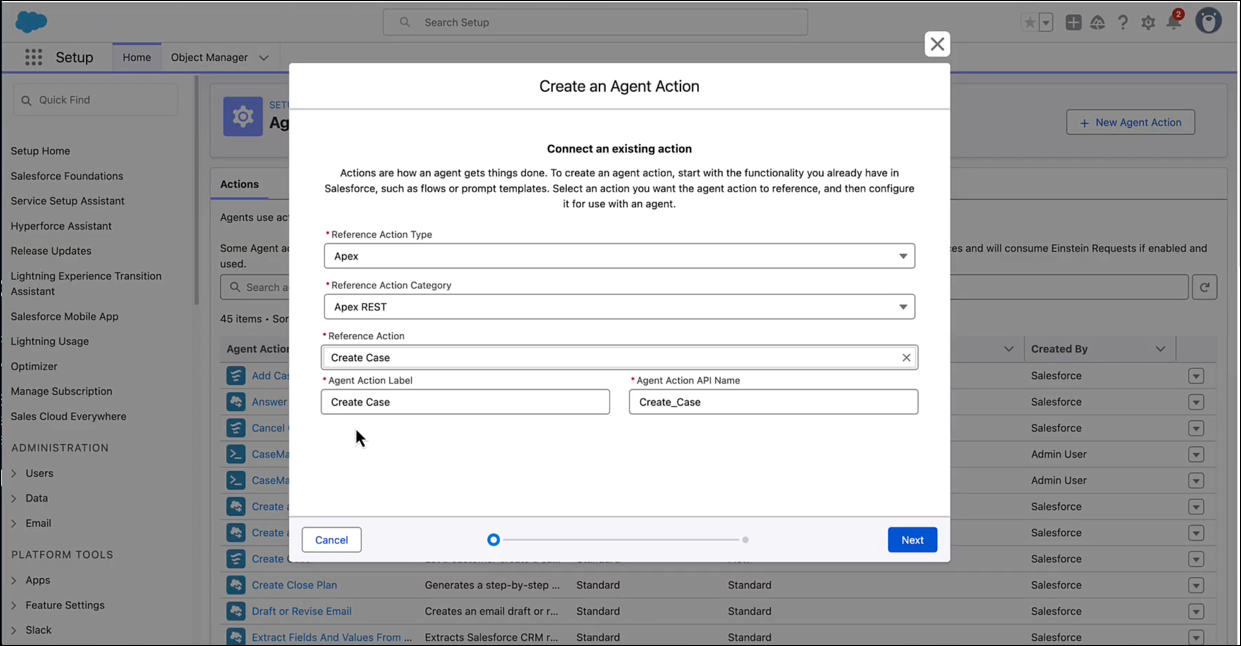The width and height of the screenshot is (1241, 646).
Task: Expand the Email tree item
Action: click(x=14, y=523)
